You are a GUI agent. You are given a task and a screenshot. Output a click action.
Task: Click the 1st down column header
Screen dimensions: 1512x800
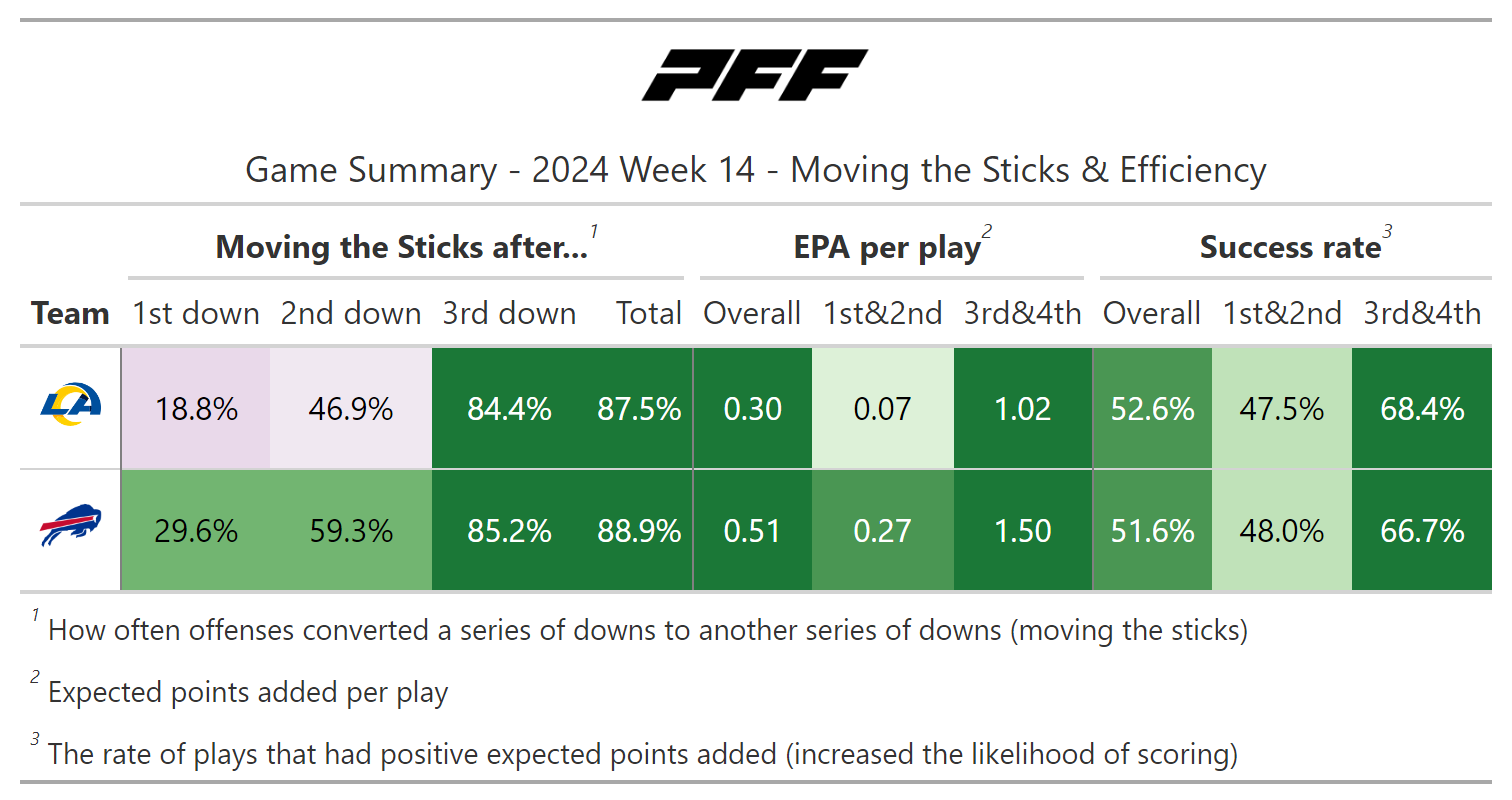click(x=196, y=313)
